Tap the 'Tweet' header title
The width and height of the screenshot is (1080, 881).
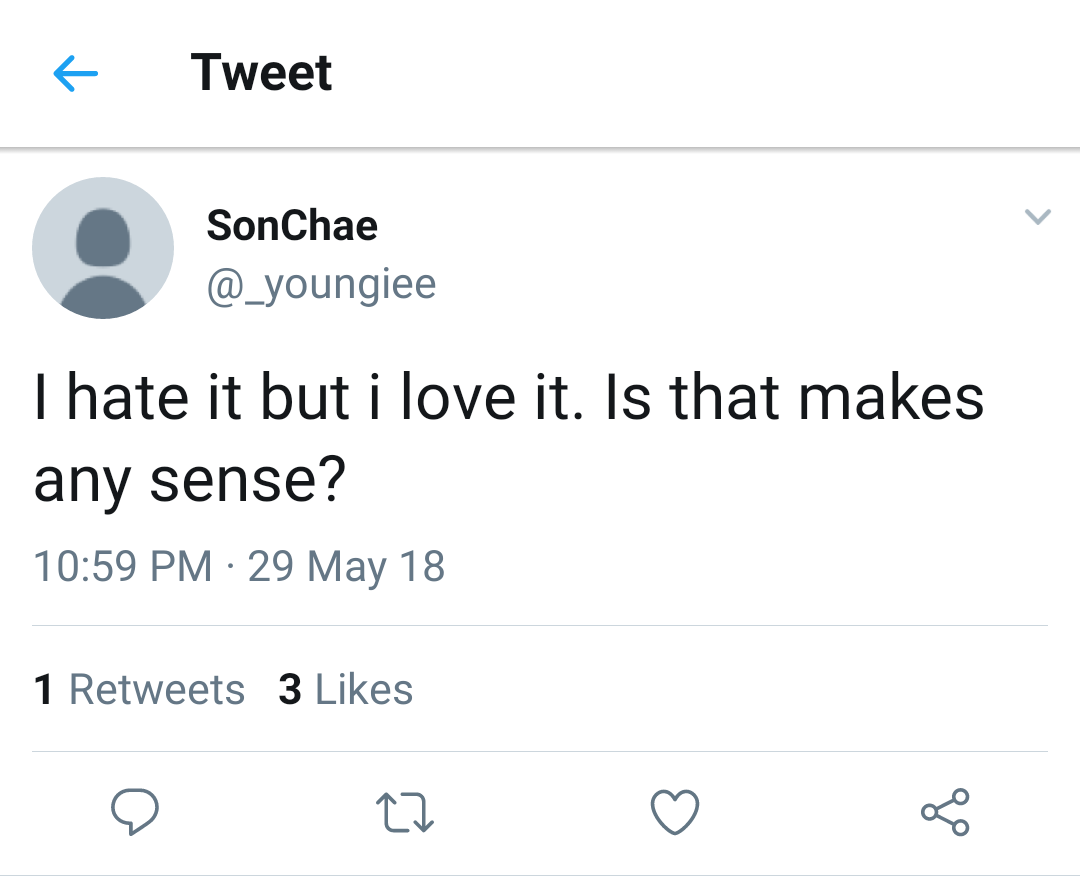(261, 73)
